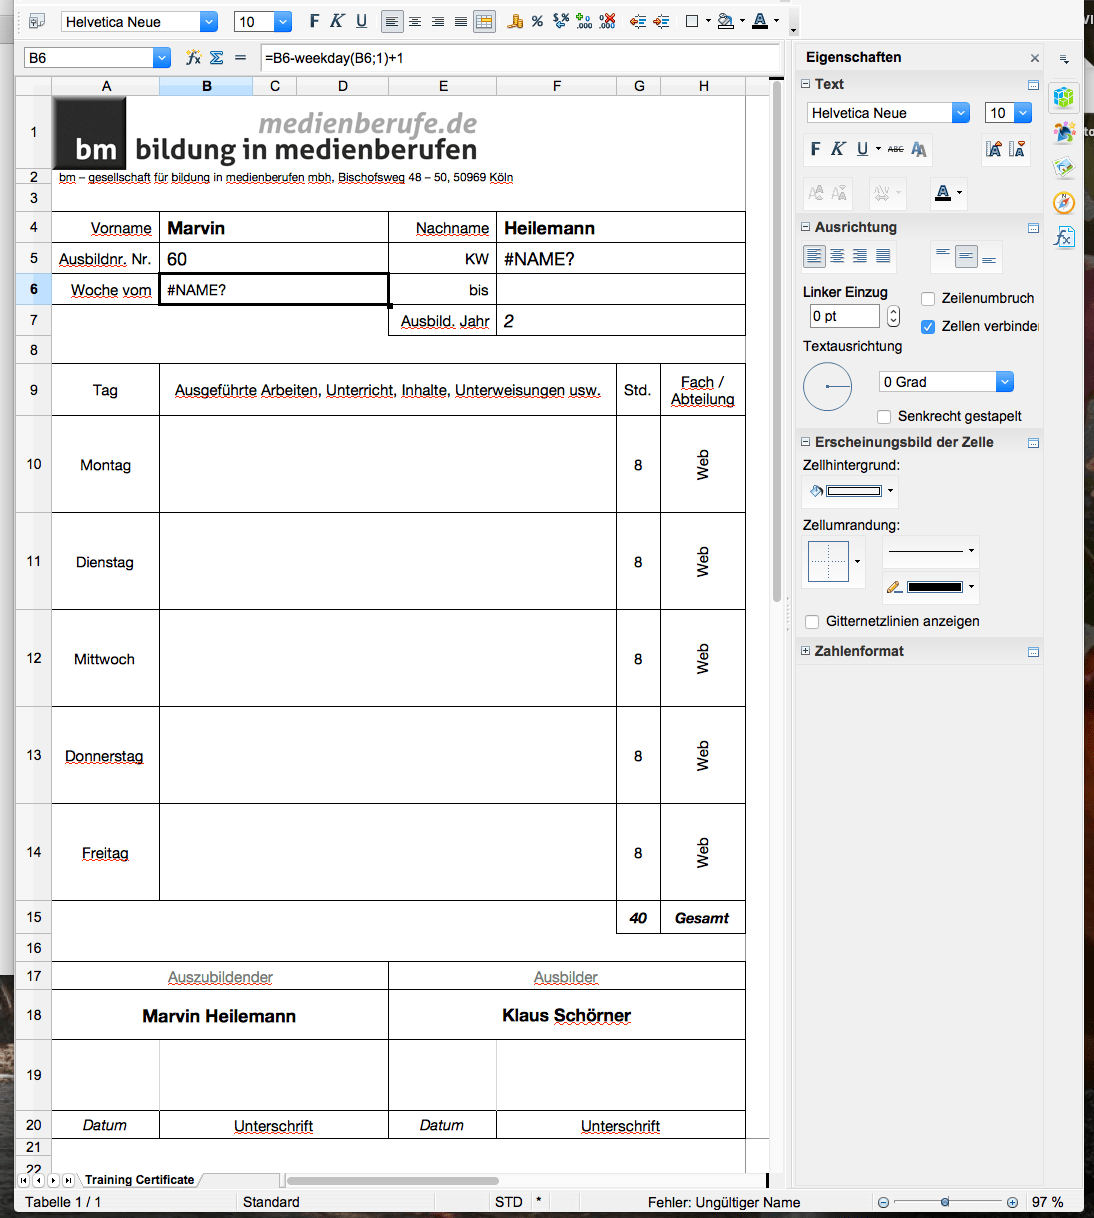Center text horizontally in the Ausrichtung section

click(837, 257)
